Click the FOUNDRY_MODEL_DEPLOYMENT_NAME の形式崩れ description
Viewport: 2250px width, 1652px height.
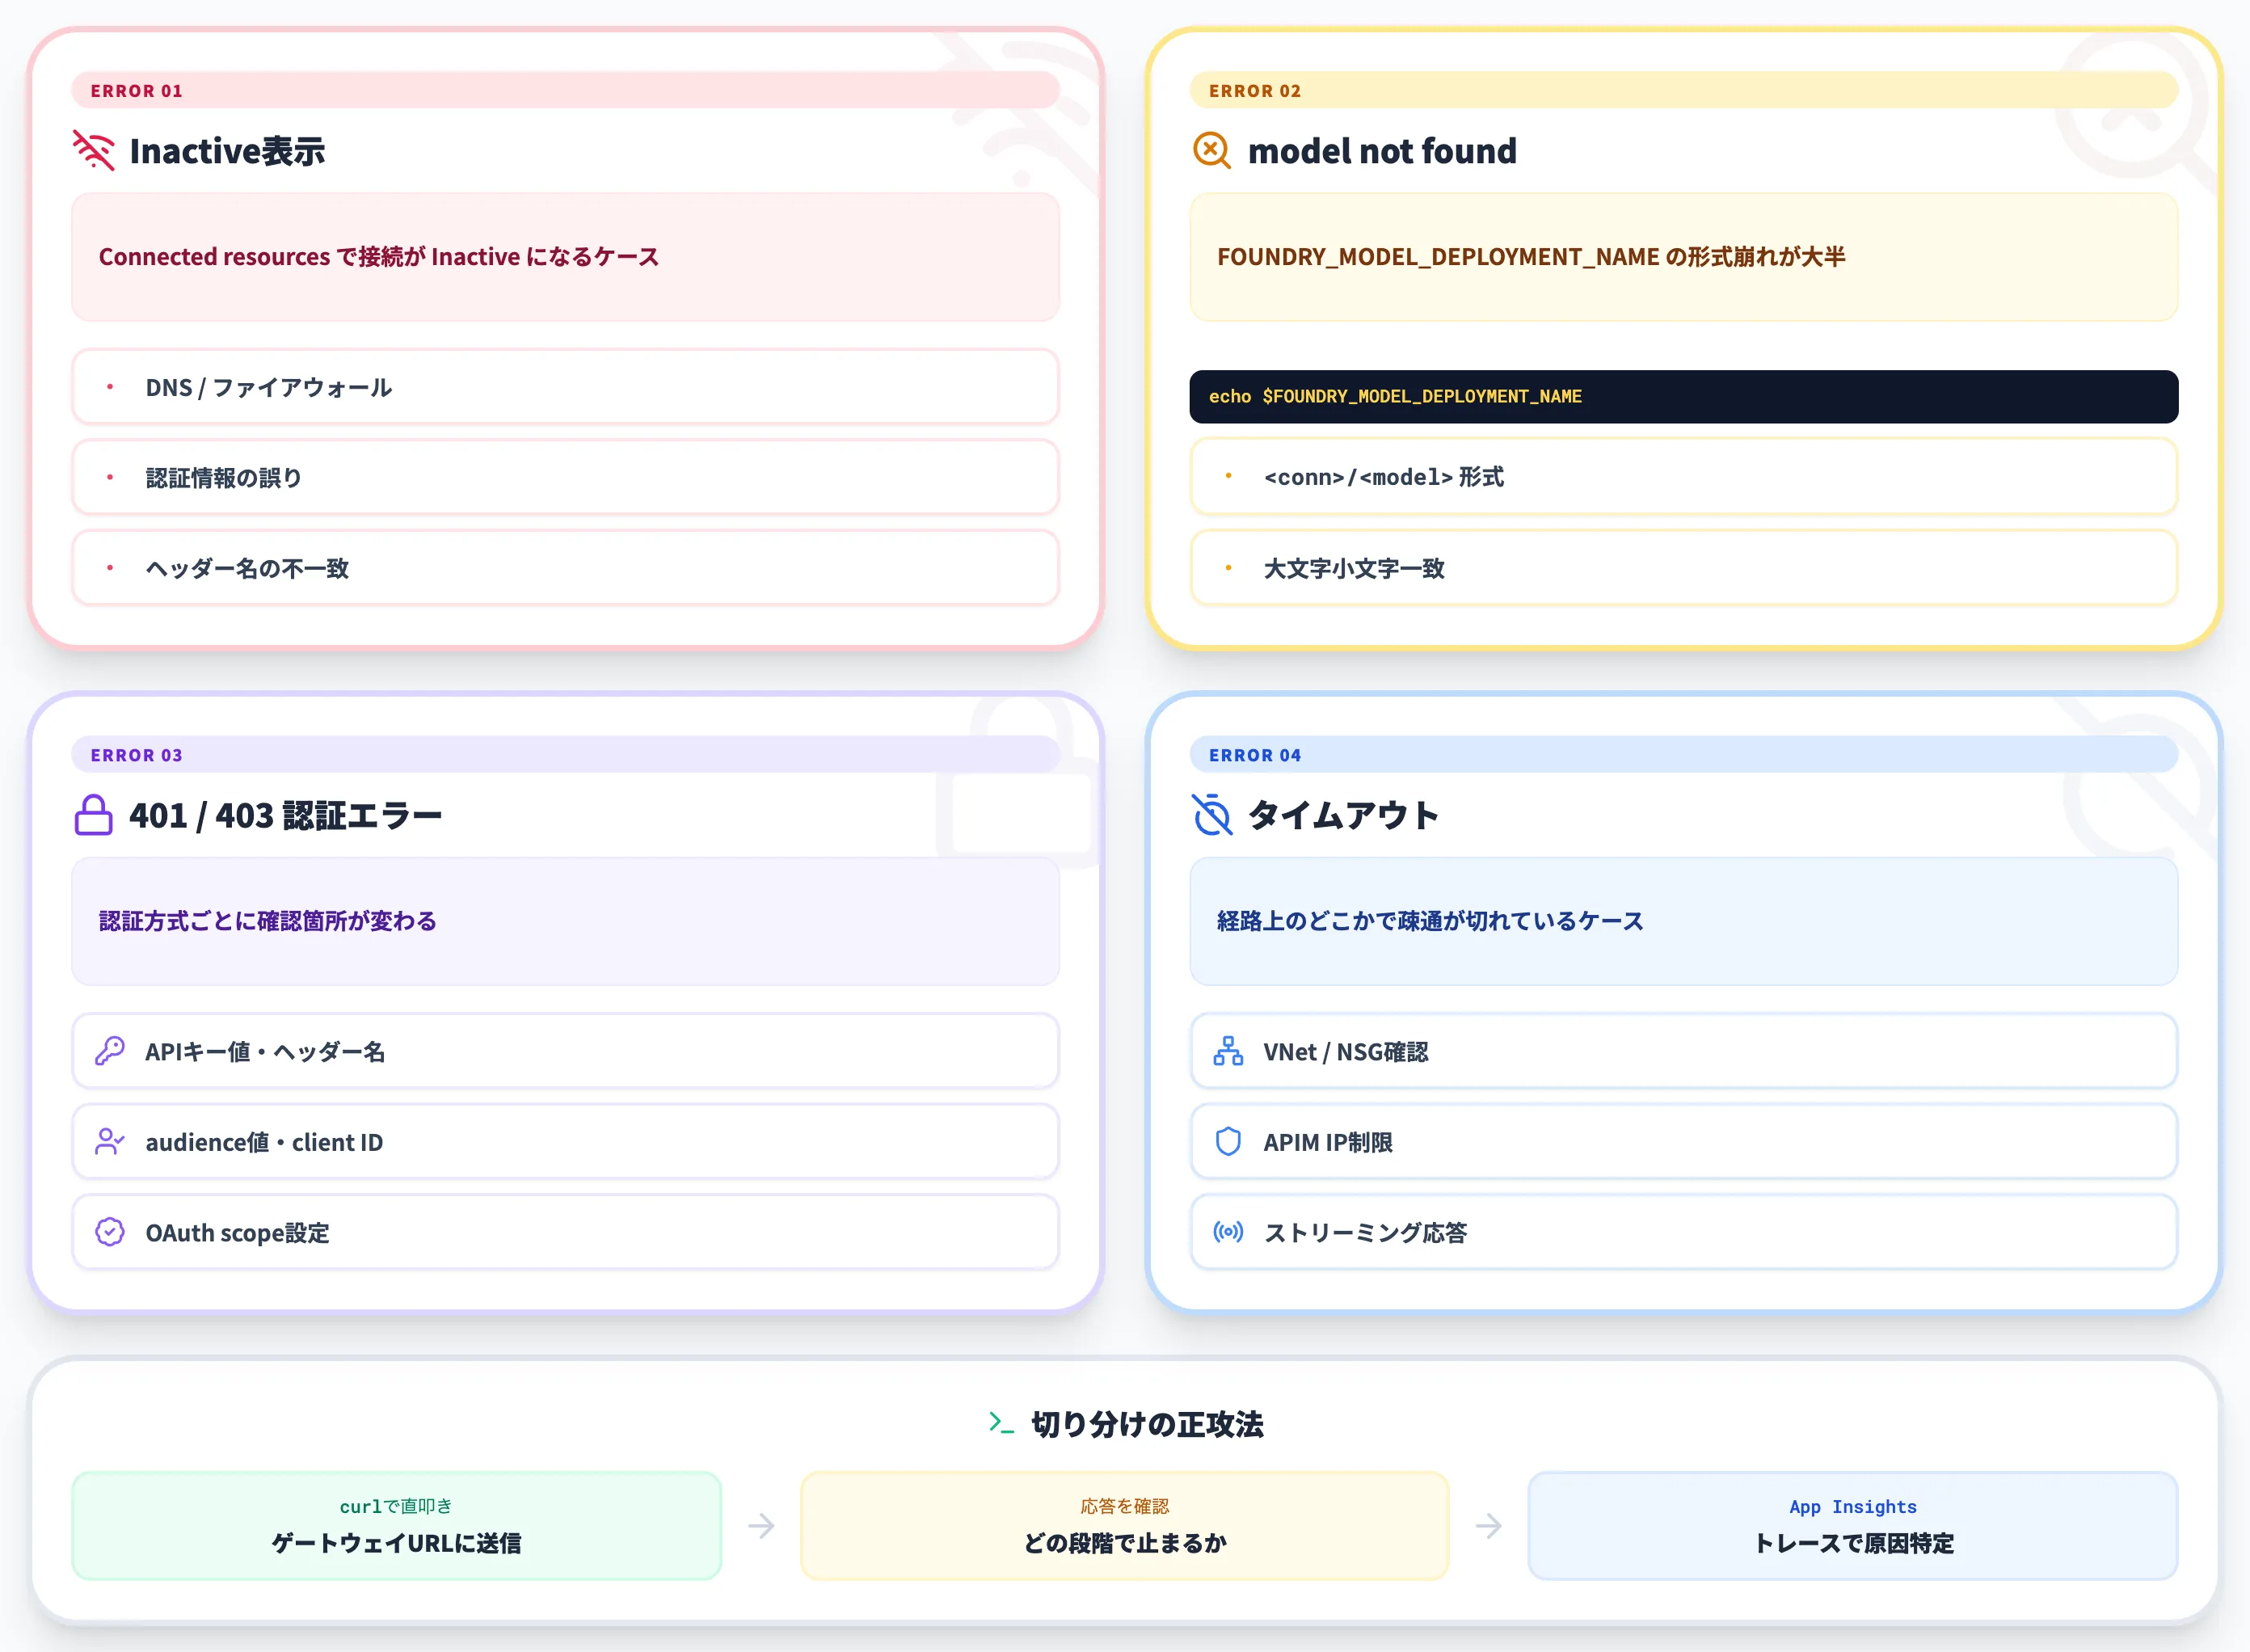pos(1684,257)
